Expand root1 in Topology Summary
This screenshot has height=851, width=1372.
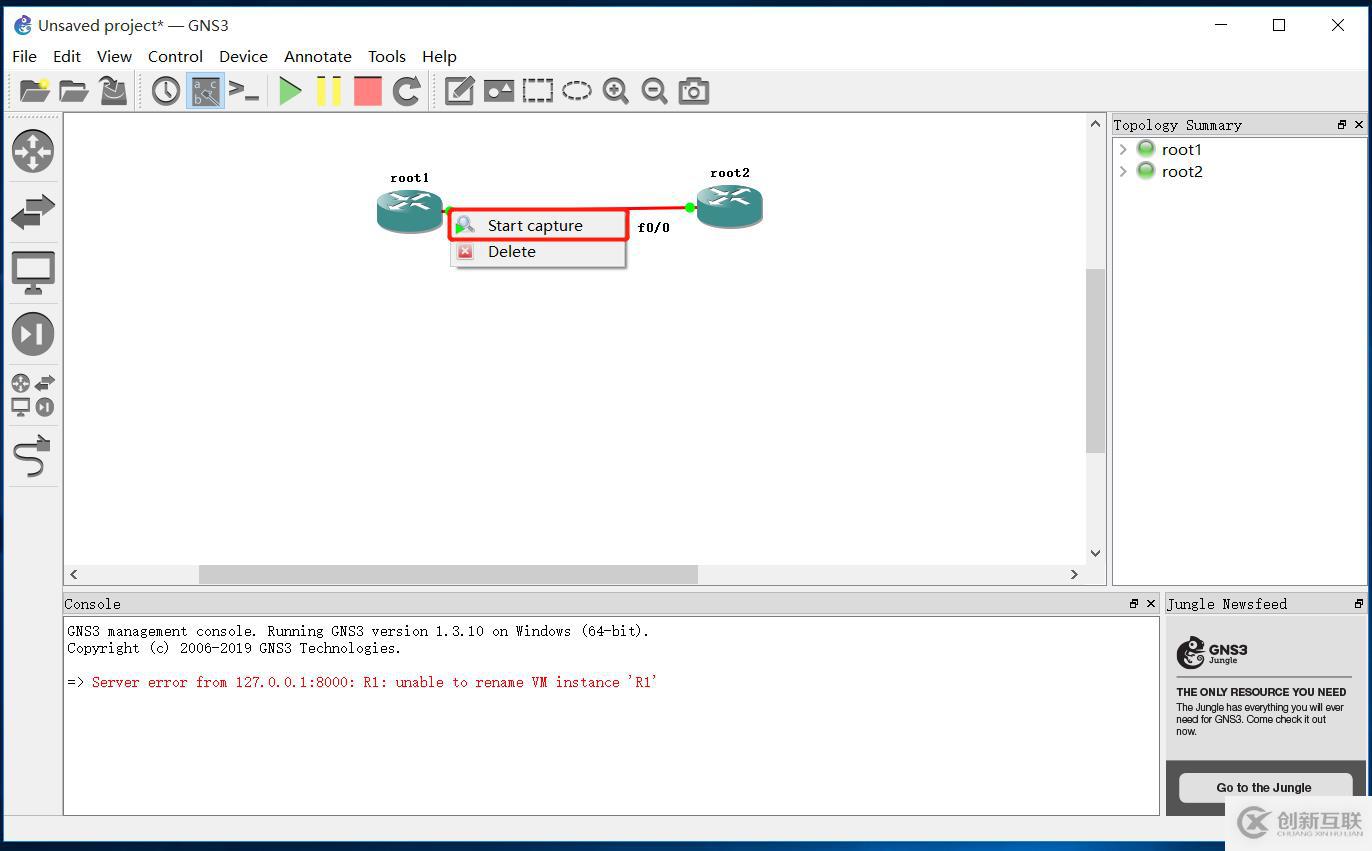coord(1123,150)
